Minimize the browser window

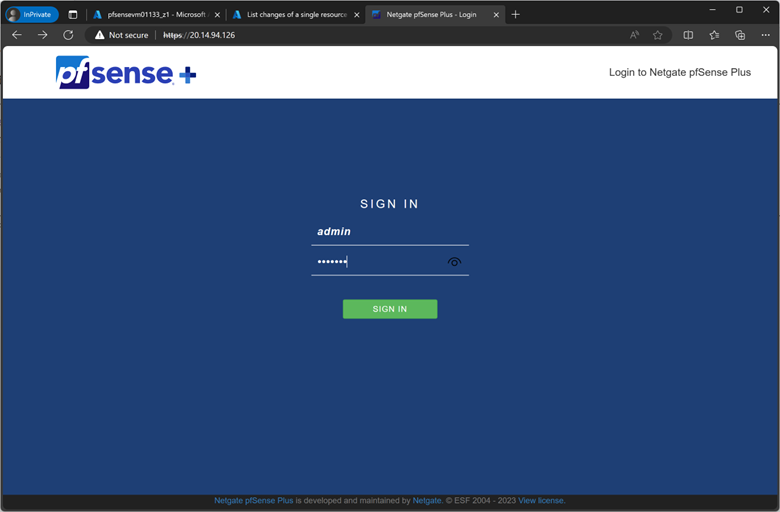(x=712, y=9)
